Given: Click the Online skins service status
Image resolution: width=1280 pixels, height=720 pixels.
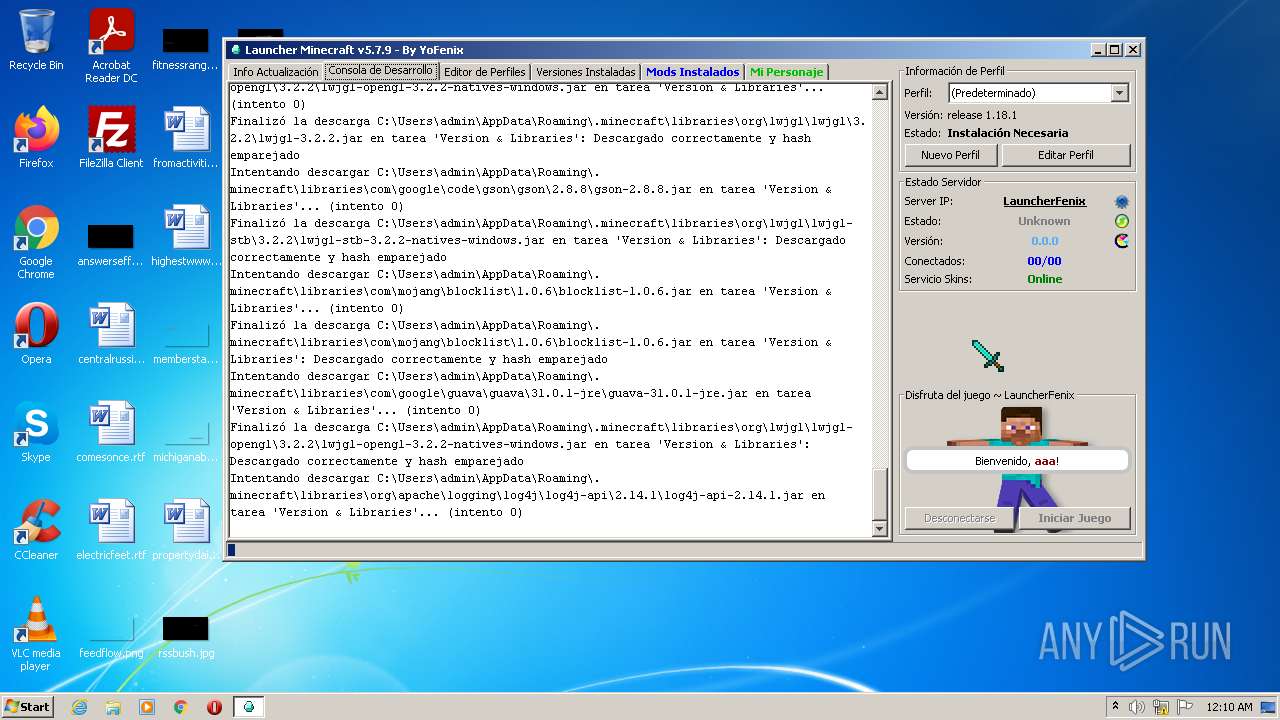Looking at the screenshot, I should click(1044, 279).
